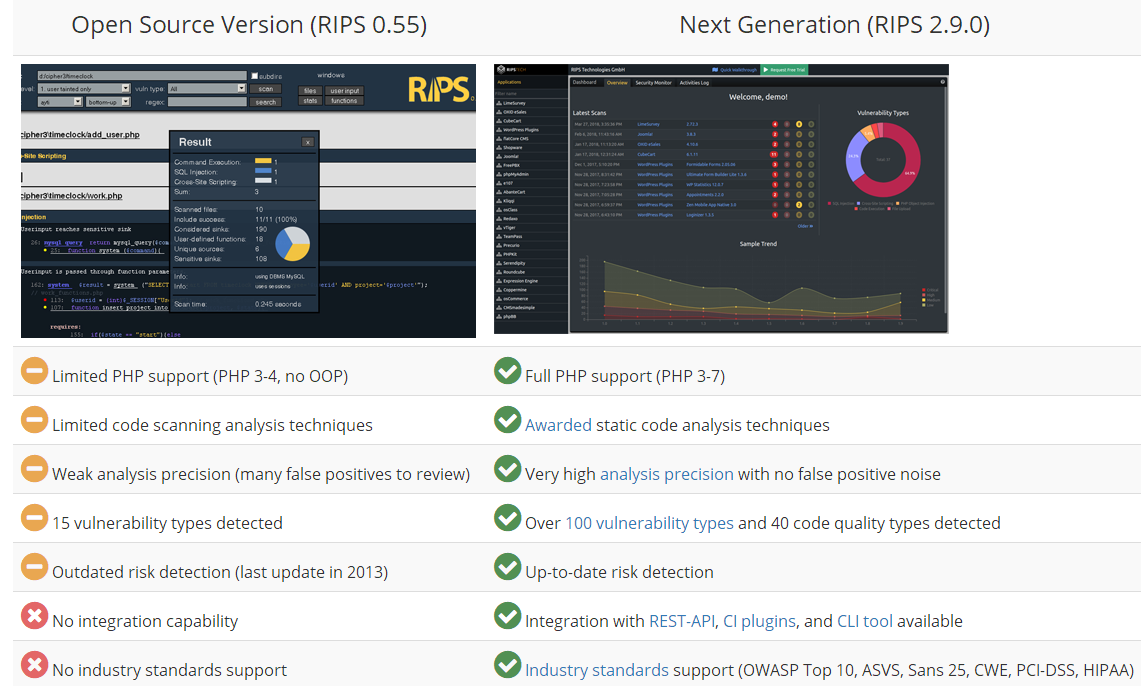
Task: Click the minus icon beside Outdated risk detection
Action: click(34, 567)
